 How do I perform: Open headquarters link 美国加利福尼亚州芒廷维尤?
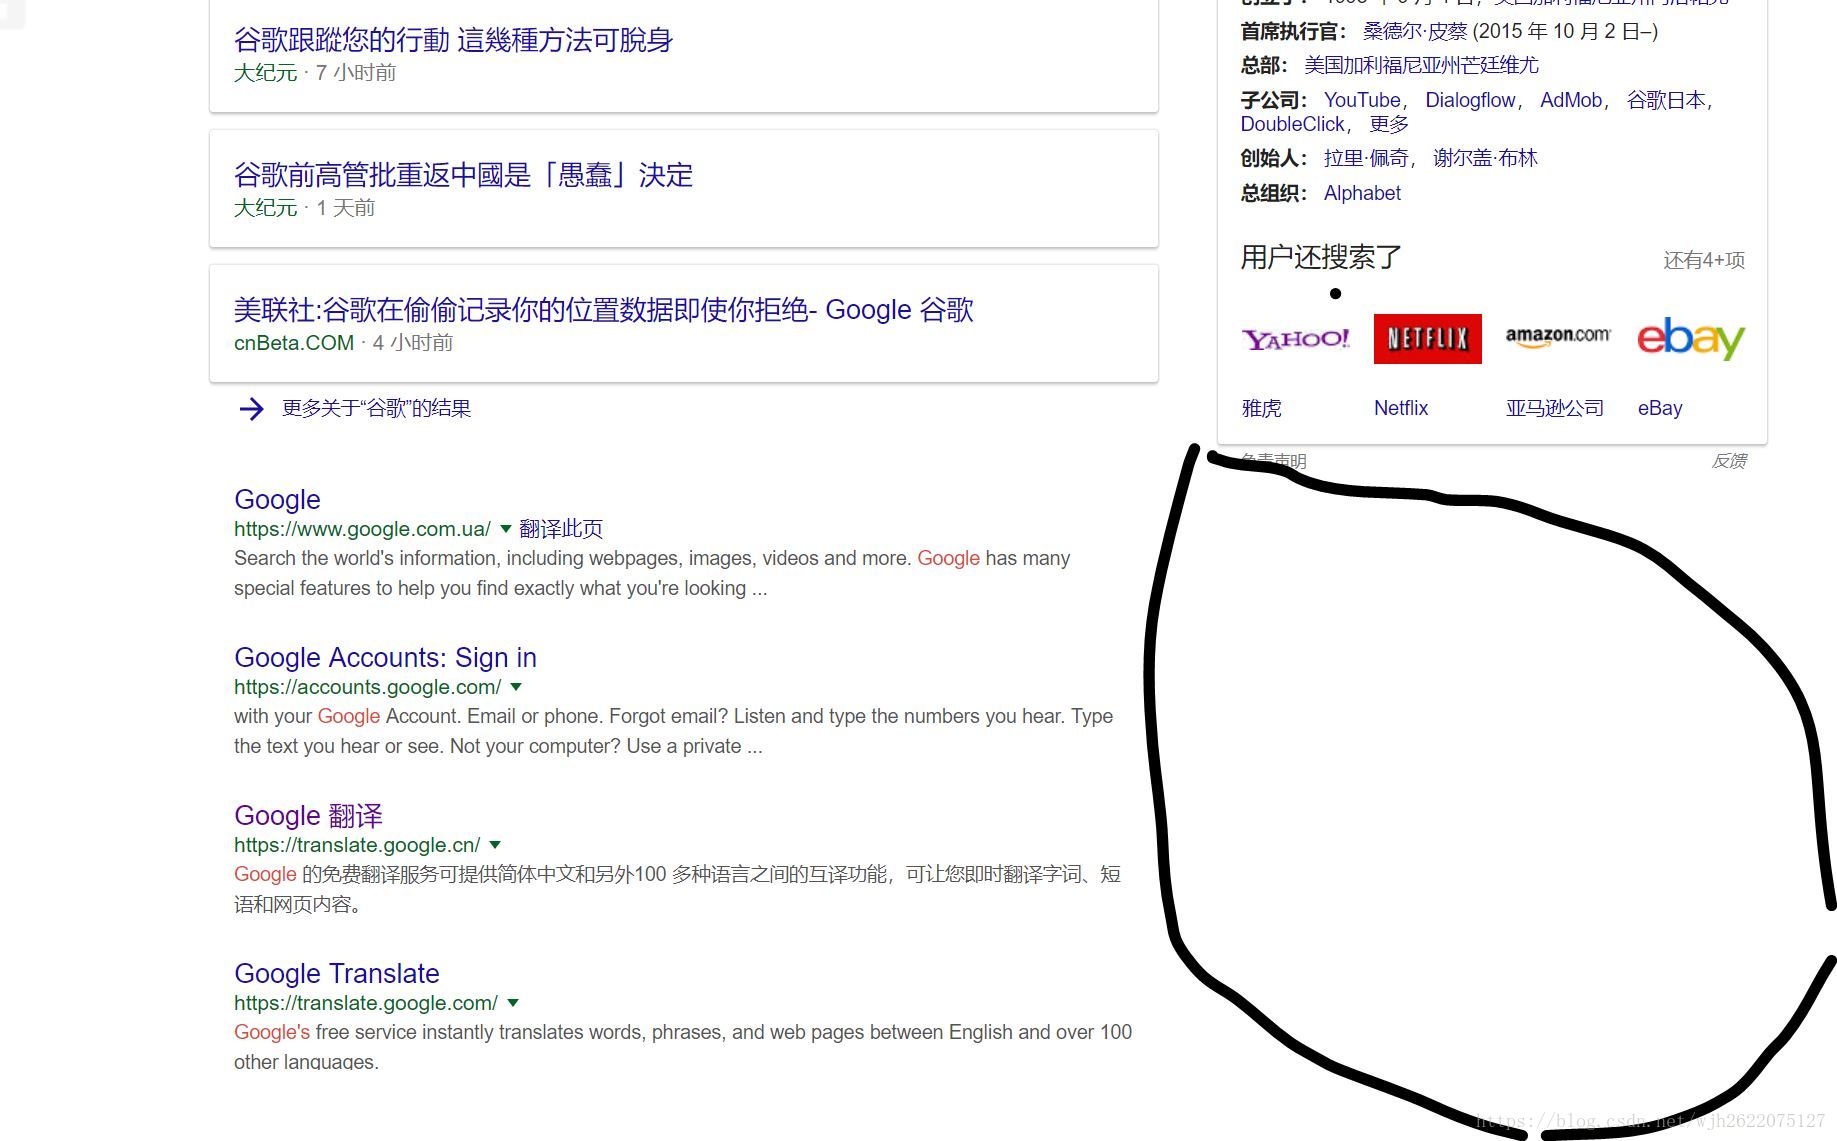(x=1421, y=65)
